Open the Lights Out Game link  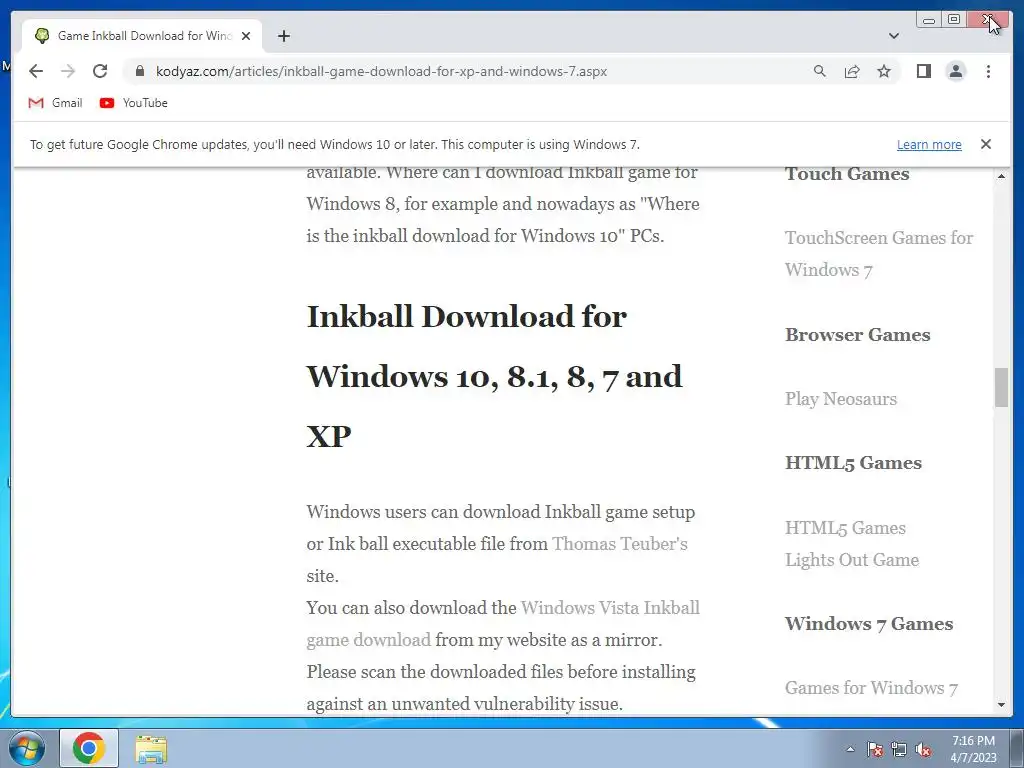click(x=852, y=560)
